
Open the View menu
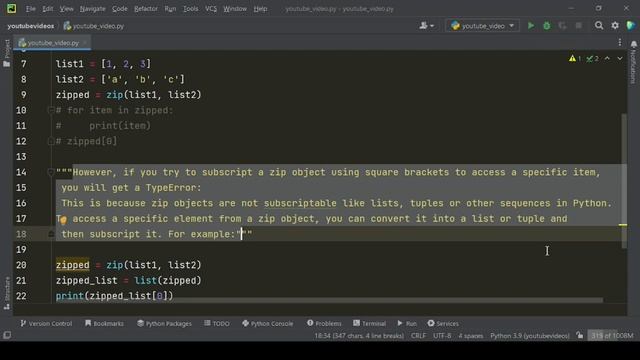pyautogui.click(x=66, y=9)
